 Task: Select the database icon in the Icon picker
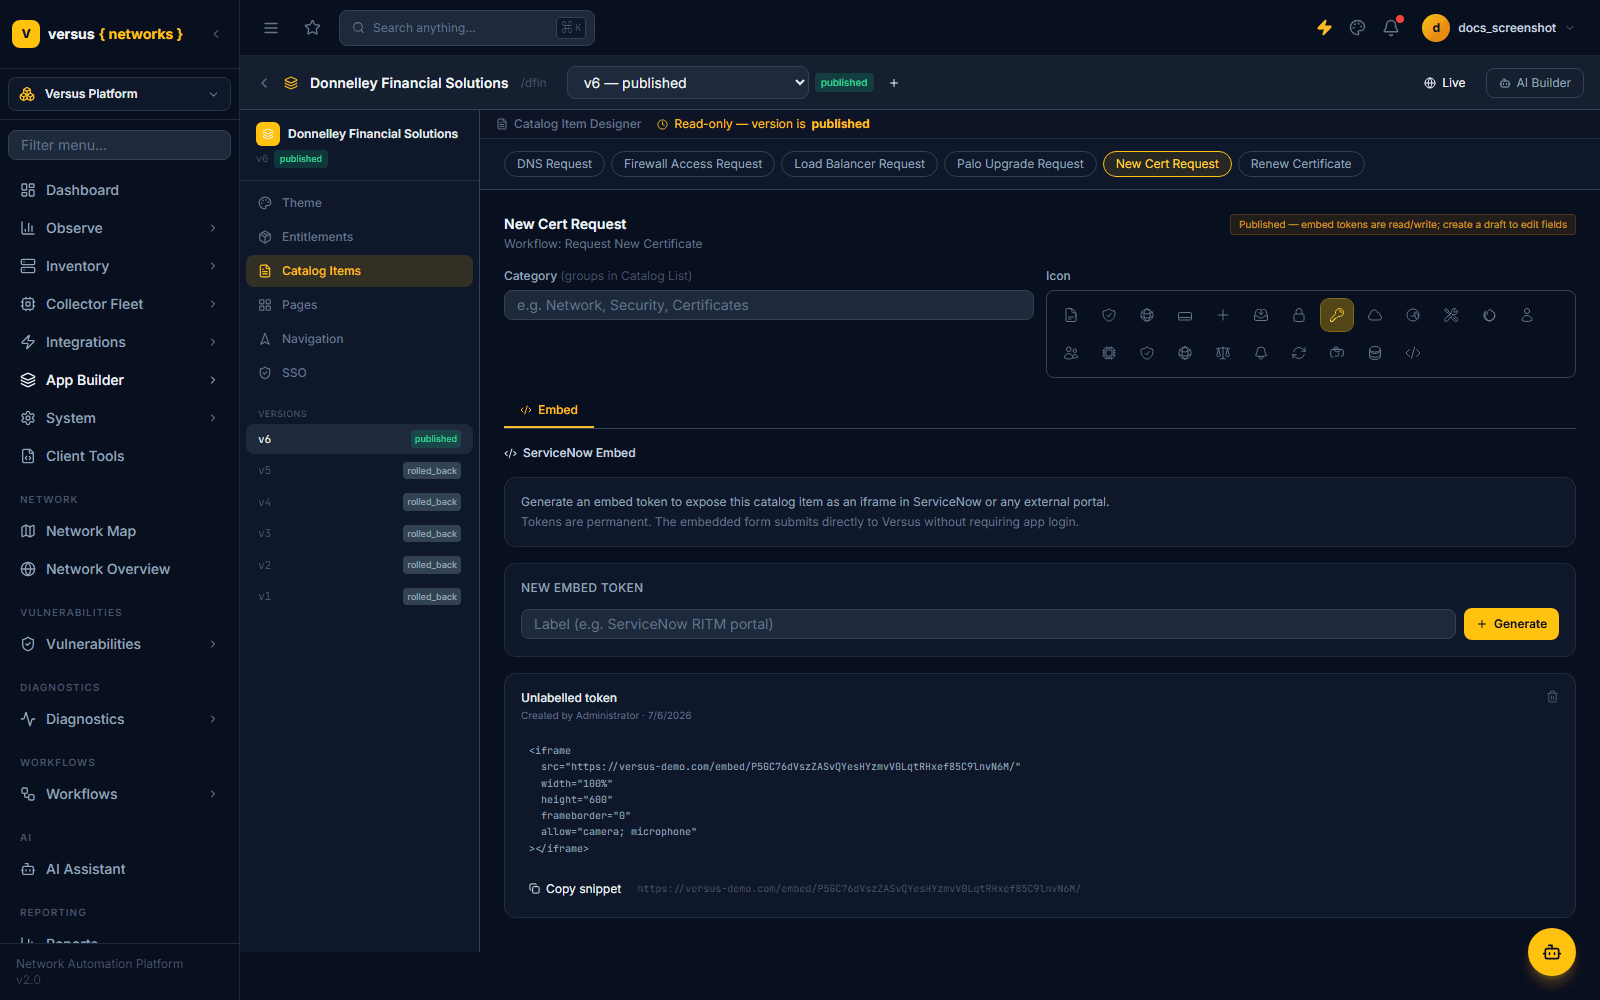1375,353
